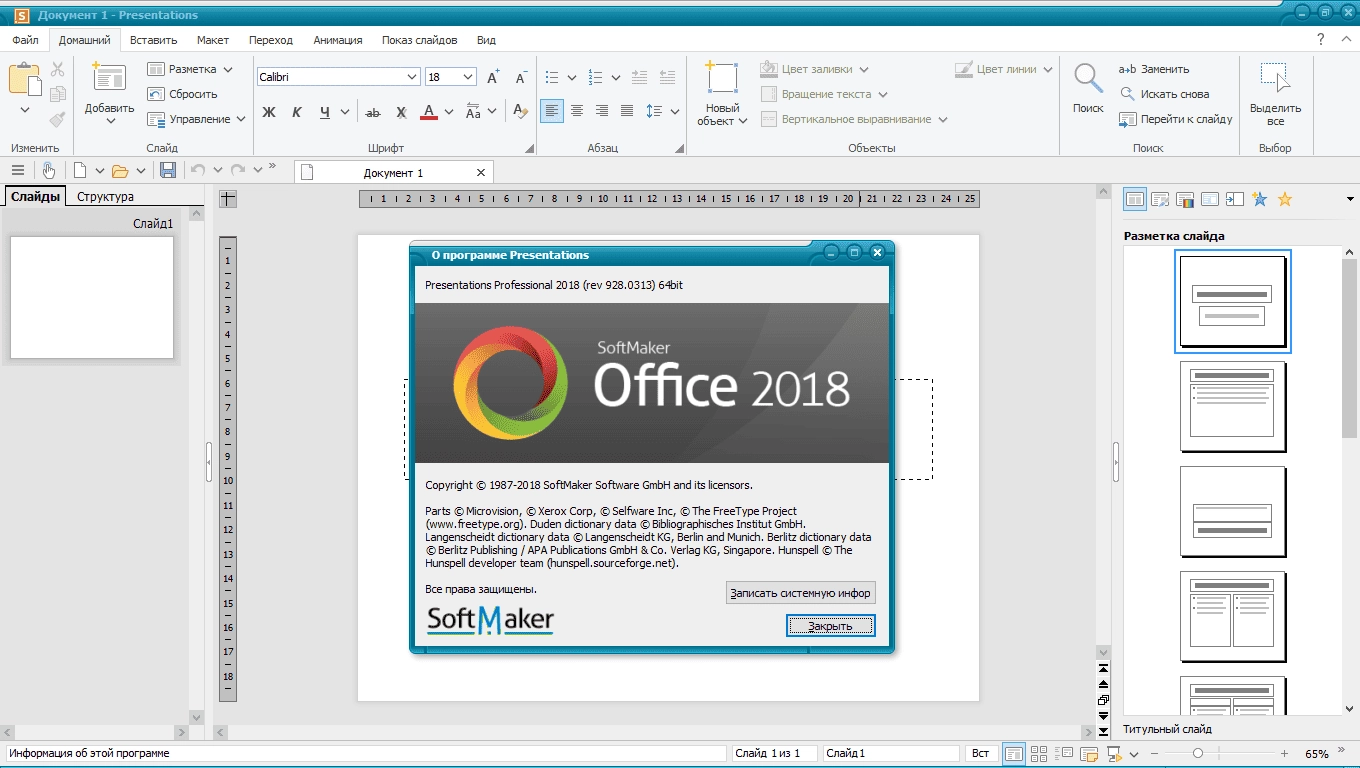Select align right button
Screen dimensions: 1360x768
pos(602,111)
